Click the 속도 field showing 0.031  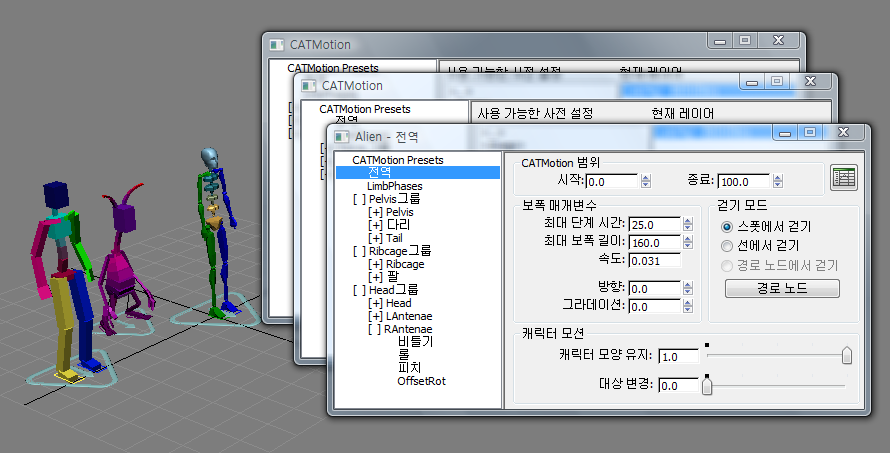(654, 261)
